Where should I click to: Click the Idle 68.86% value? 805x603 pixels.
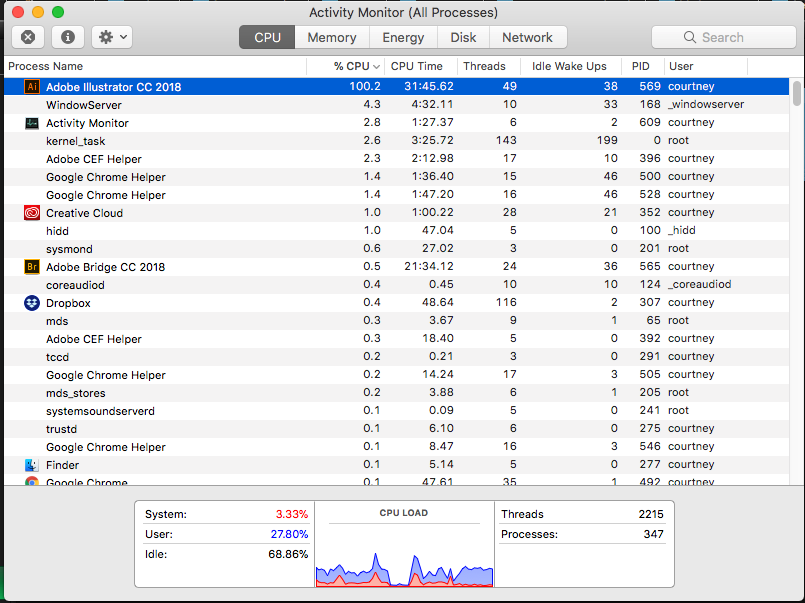point(288,554)
